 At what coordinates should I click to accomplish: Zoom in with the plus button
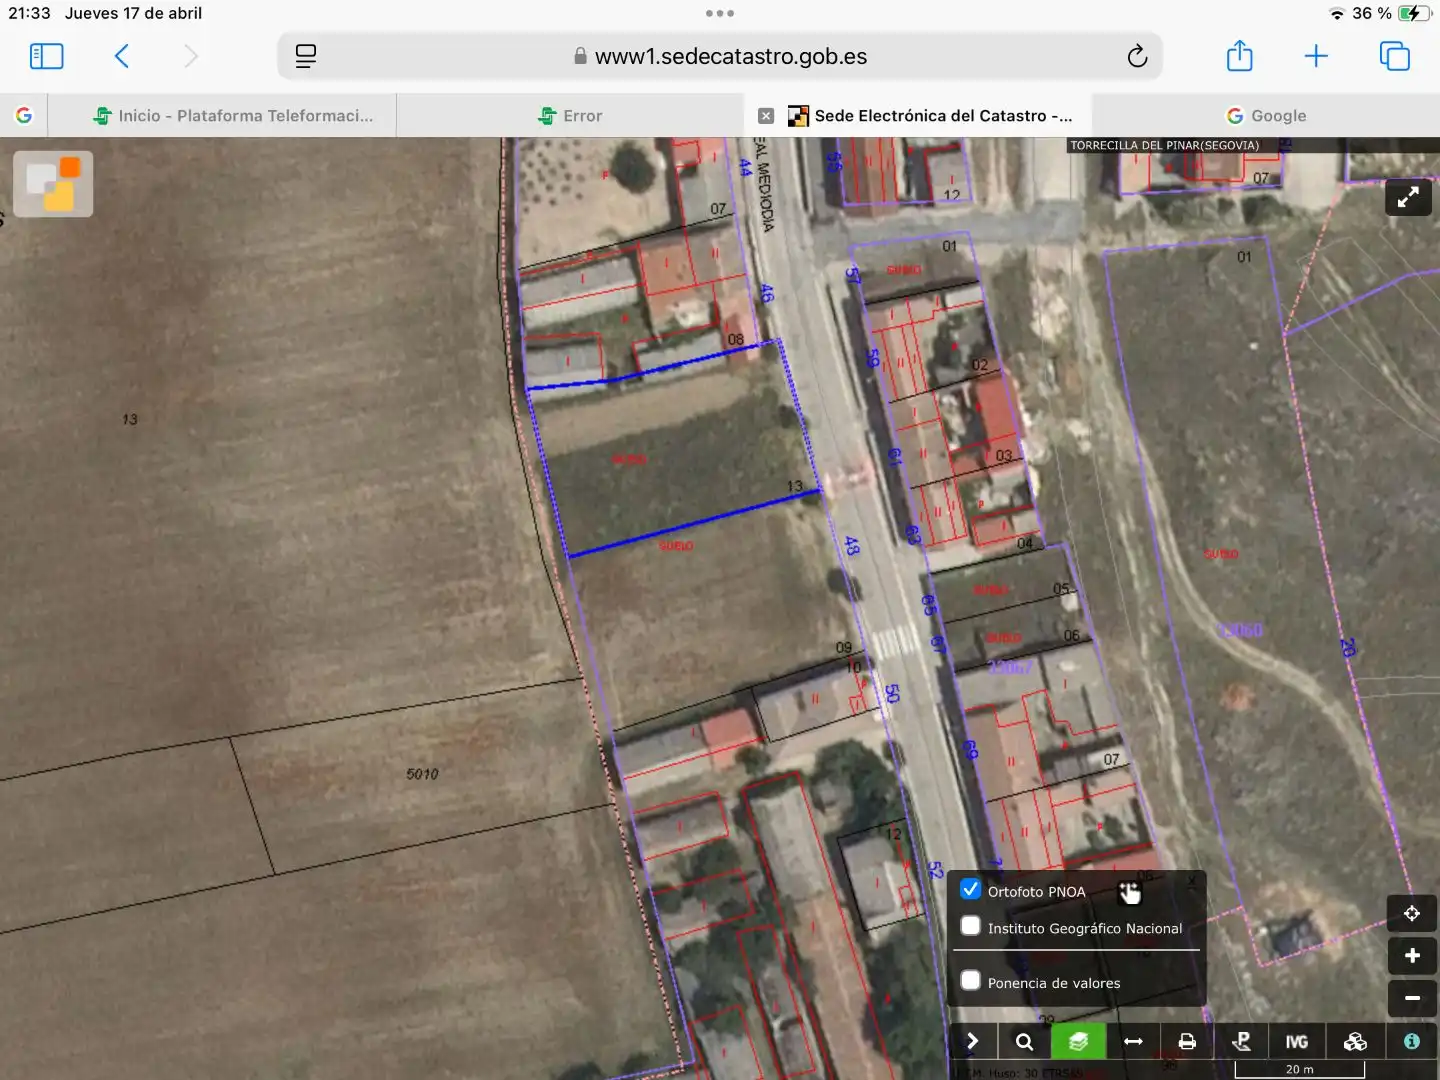coord(1412,956)
